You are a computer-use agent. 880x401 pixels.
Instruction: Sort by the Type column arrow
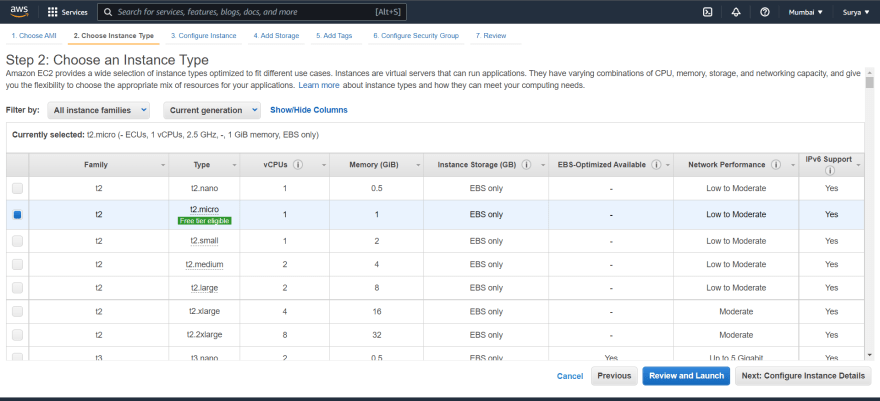(235, 165)
